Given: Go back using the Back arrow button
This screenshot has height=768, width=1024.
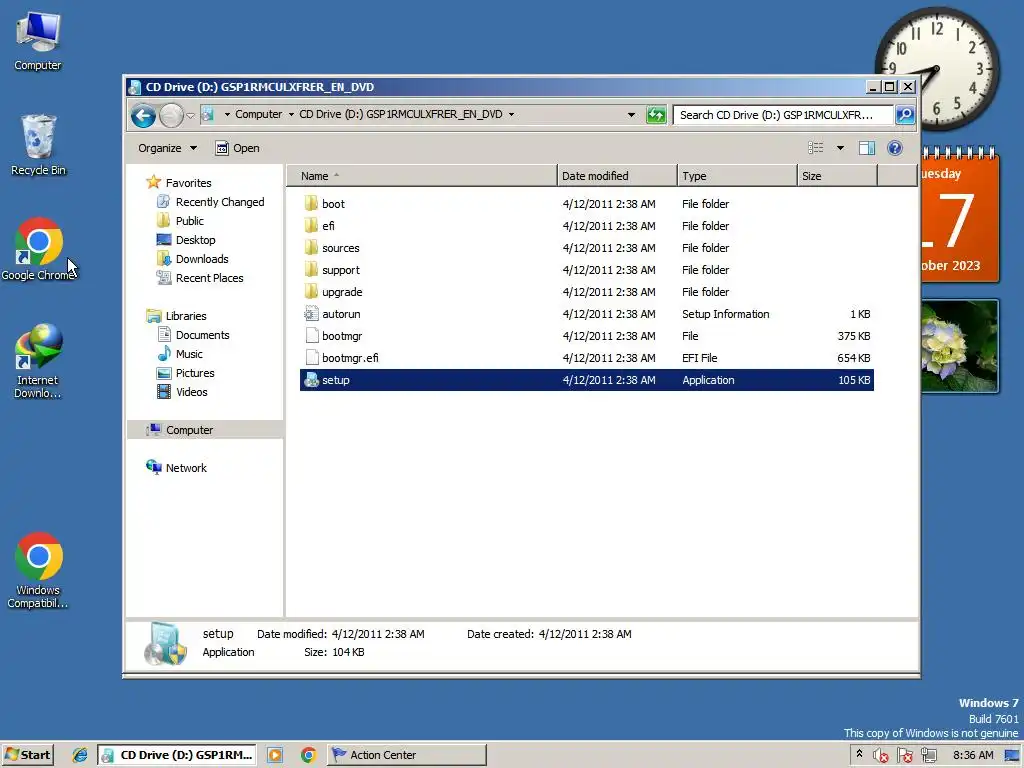Looking at the screenshot, I should (143, 116).
